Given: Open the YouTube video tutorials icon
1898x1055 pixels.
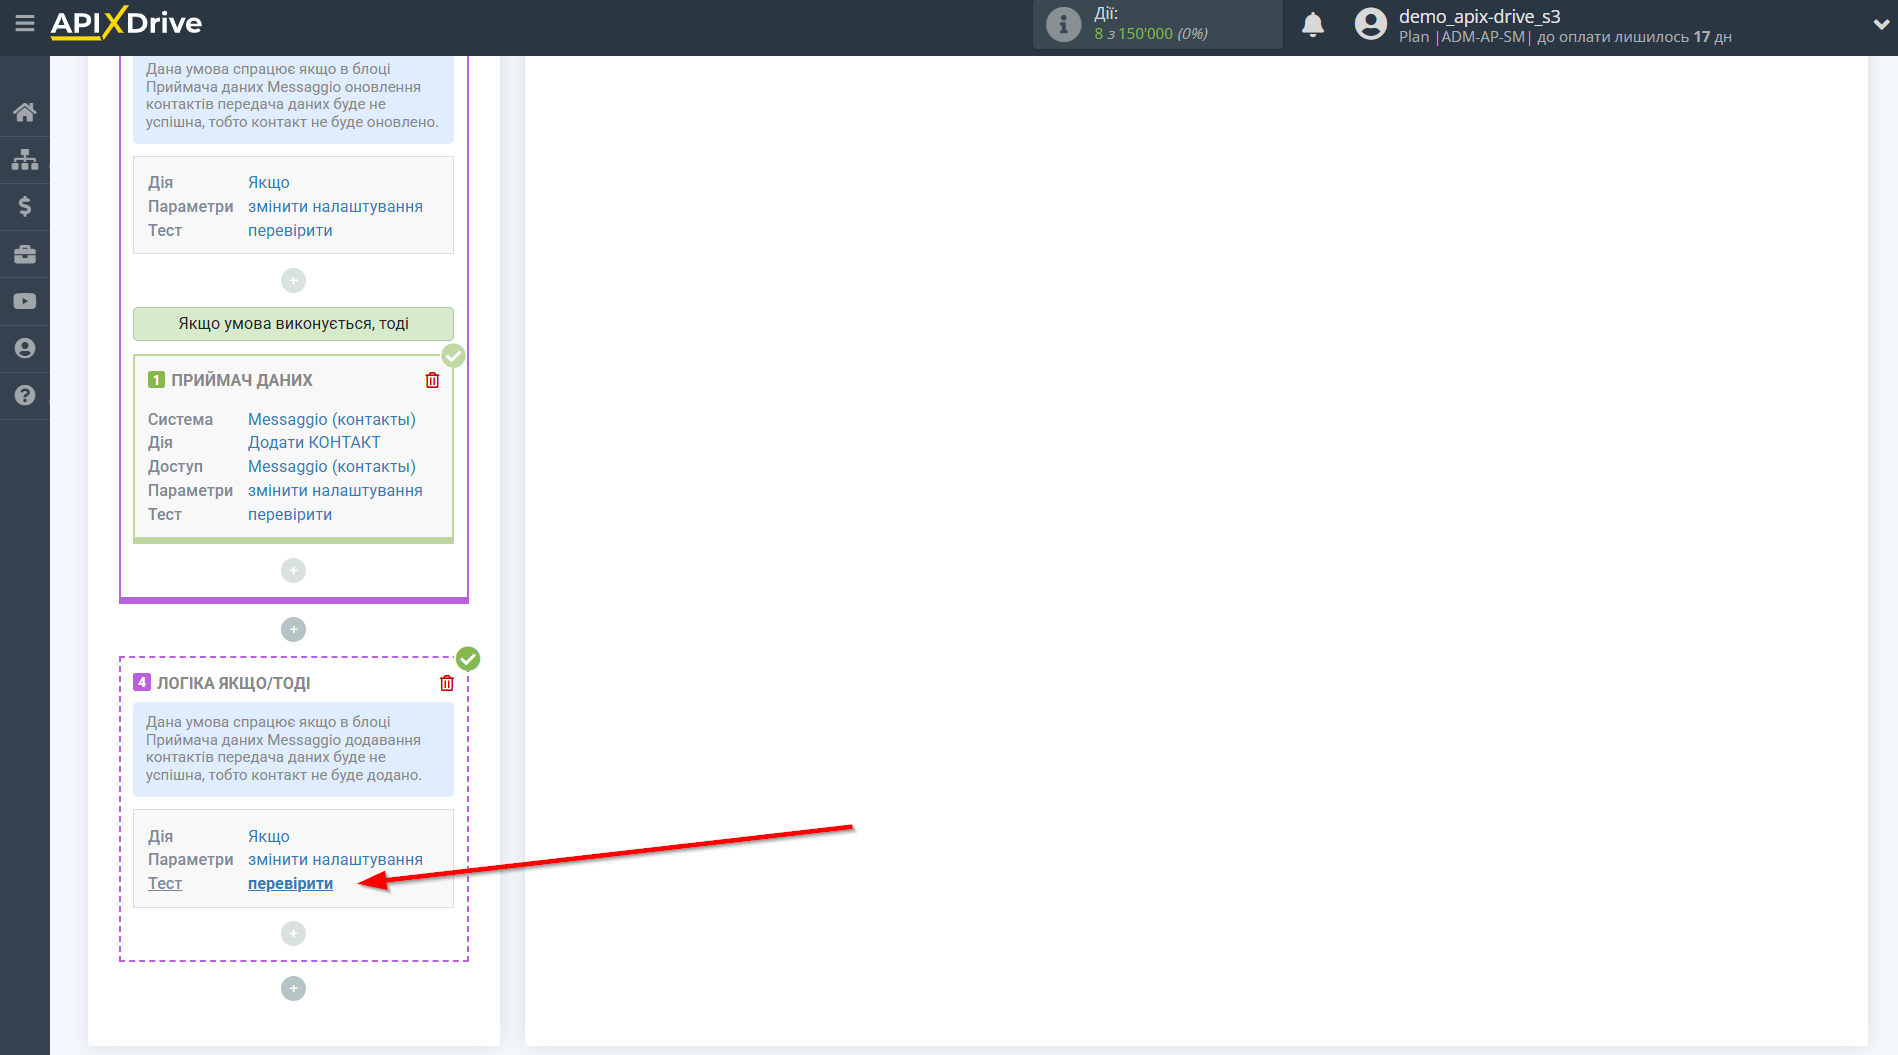Looking at the screenshot, I should coord(25,301).
